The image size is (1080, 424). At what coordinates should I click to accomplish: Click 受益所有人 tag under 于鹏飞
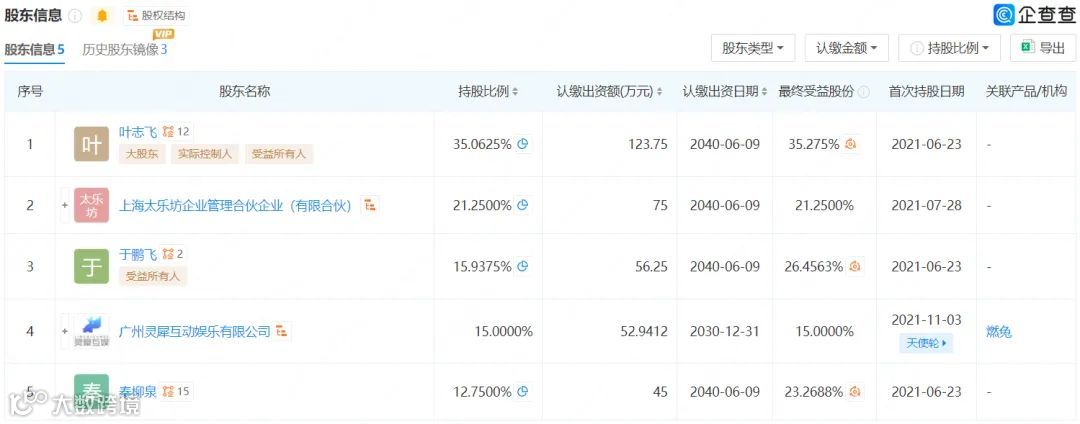click(x=153, y=277)
